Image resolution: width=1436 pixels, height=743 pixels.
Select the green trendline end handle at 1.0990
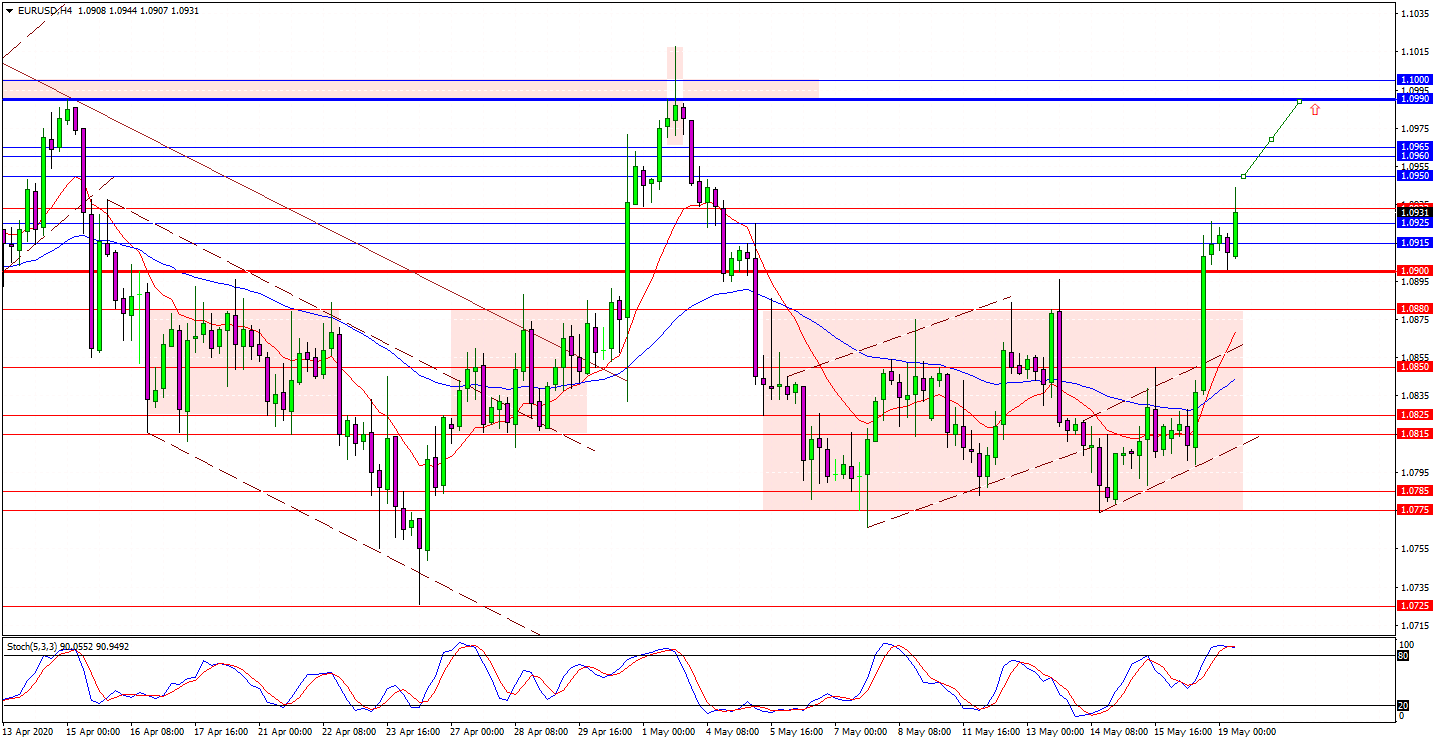click(1299, 101)
